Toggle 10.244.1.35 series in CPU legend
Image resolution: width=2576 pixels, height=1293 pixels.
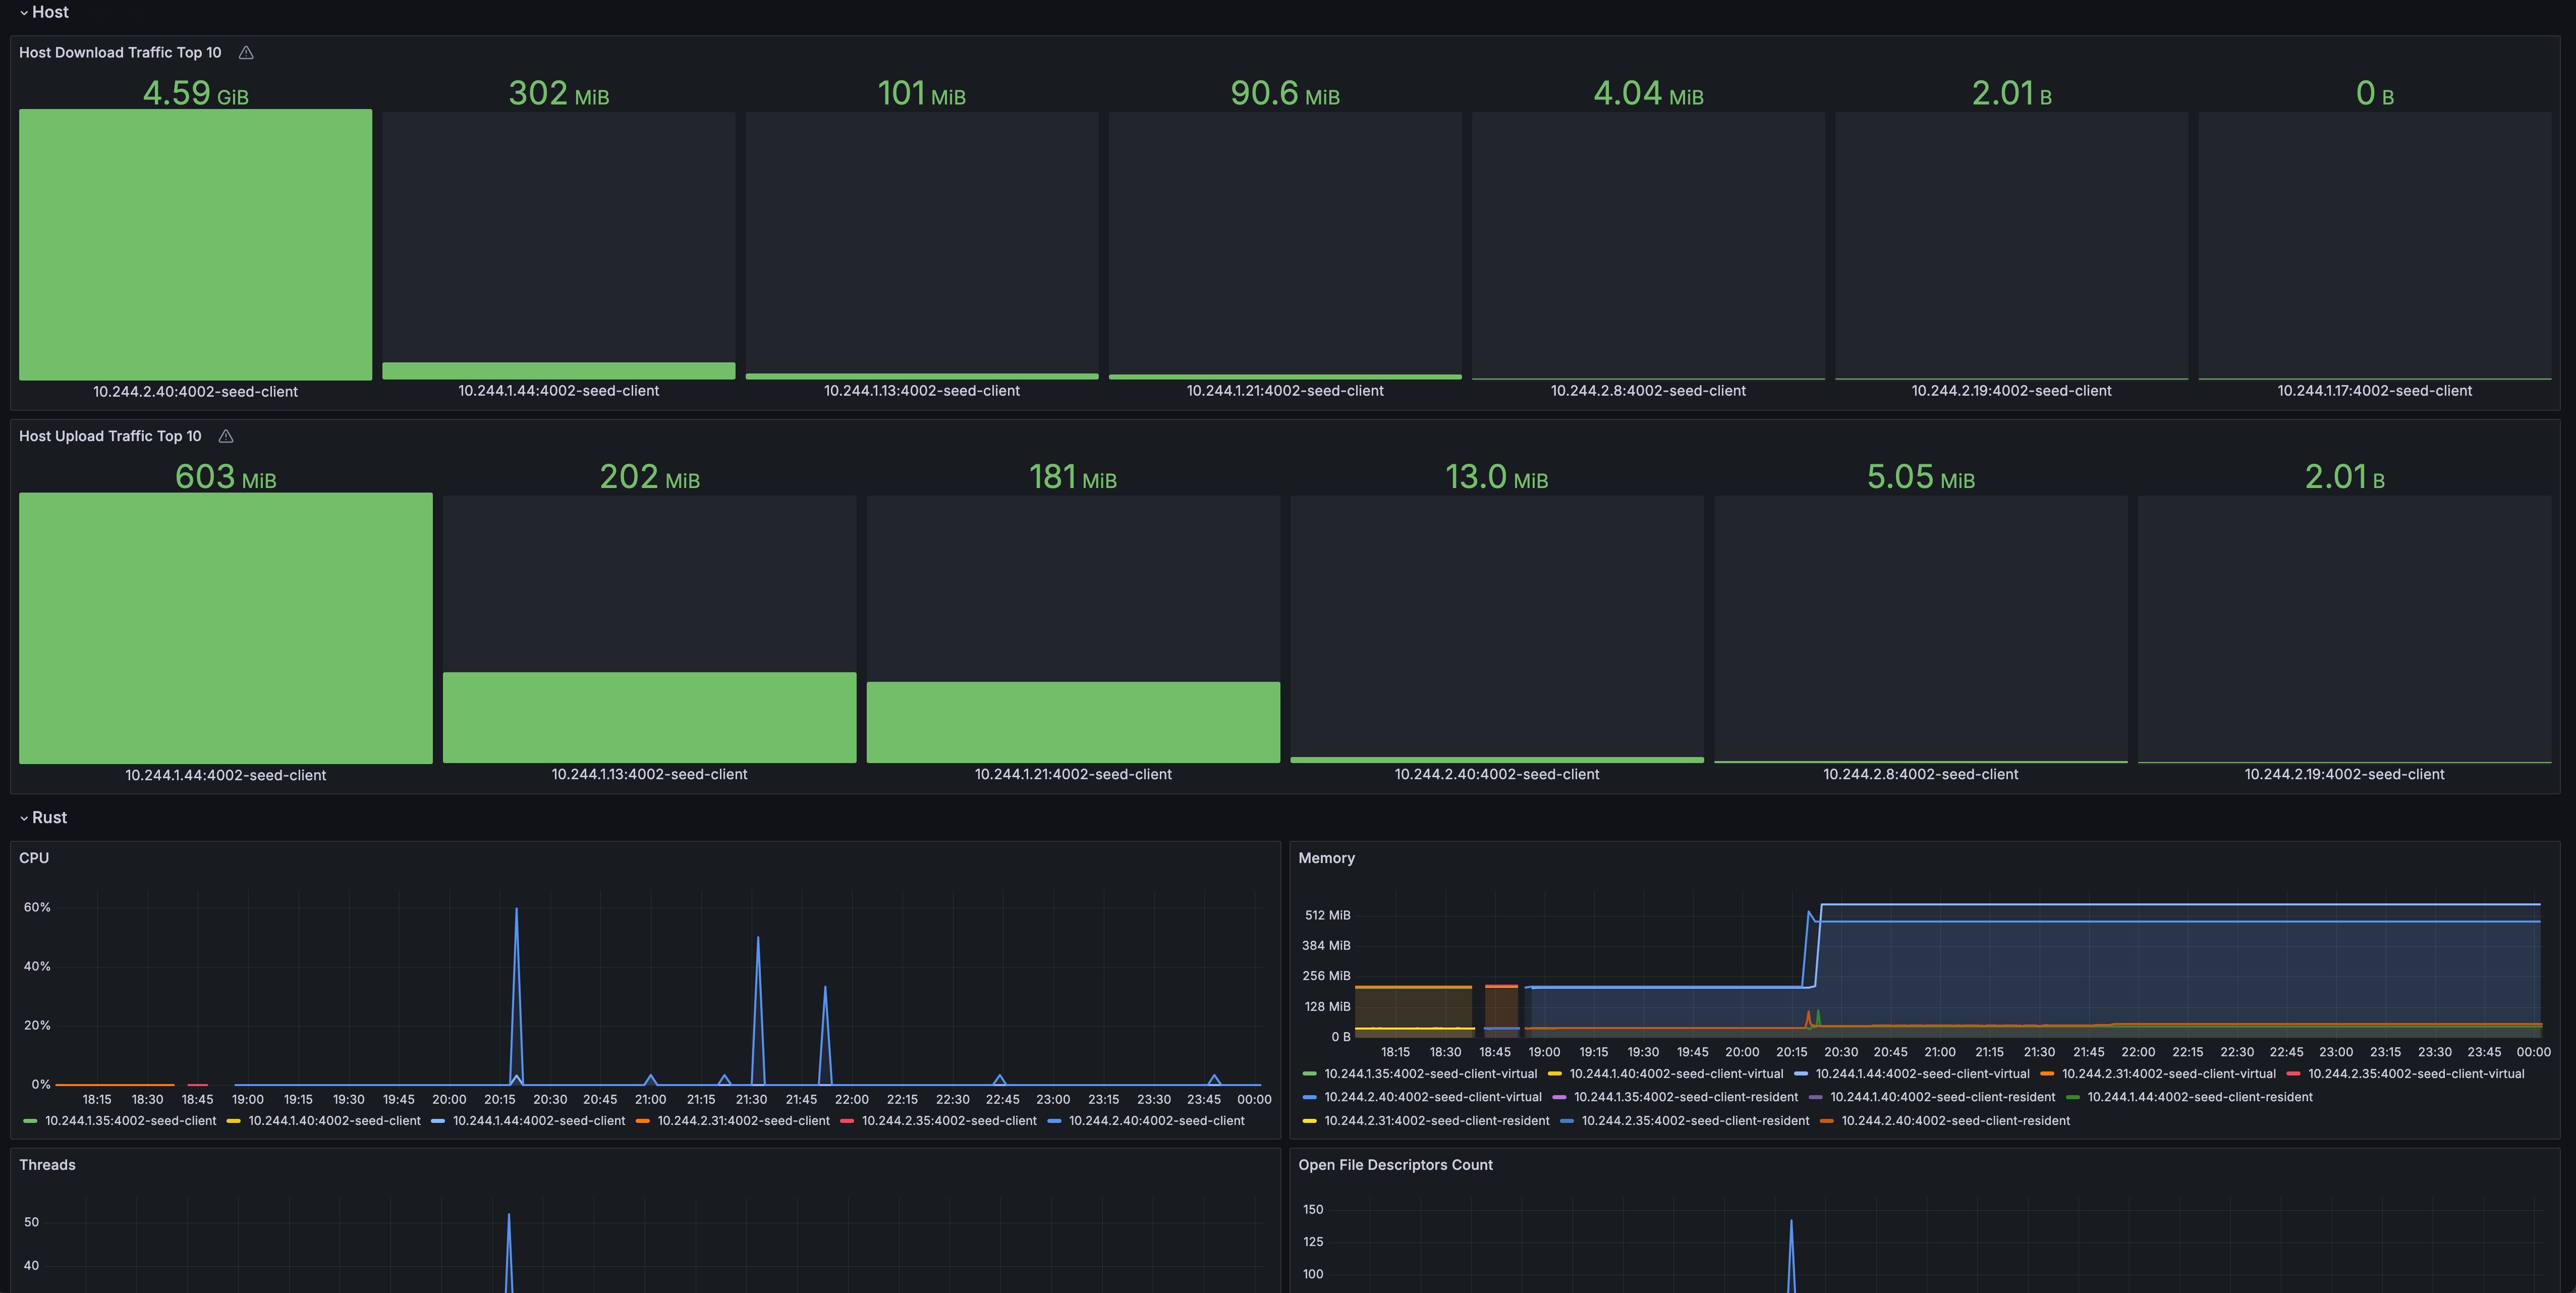[x=130, y=1121]
